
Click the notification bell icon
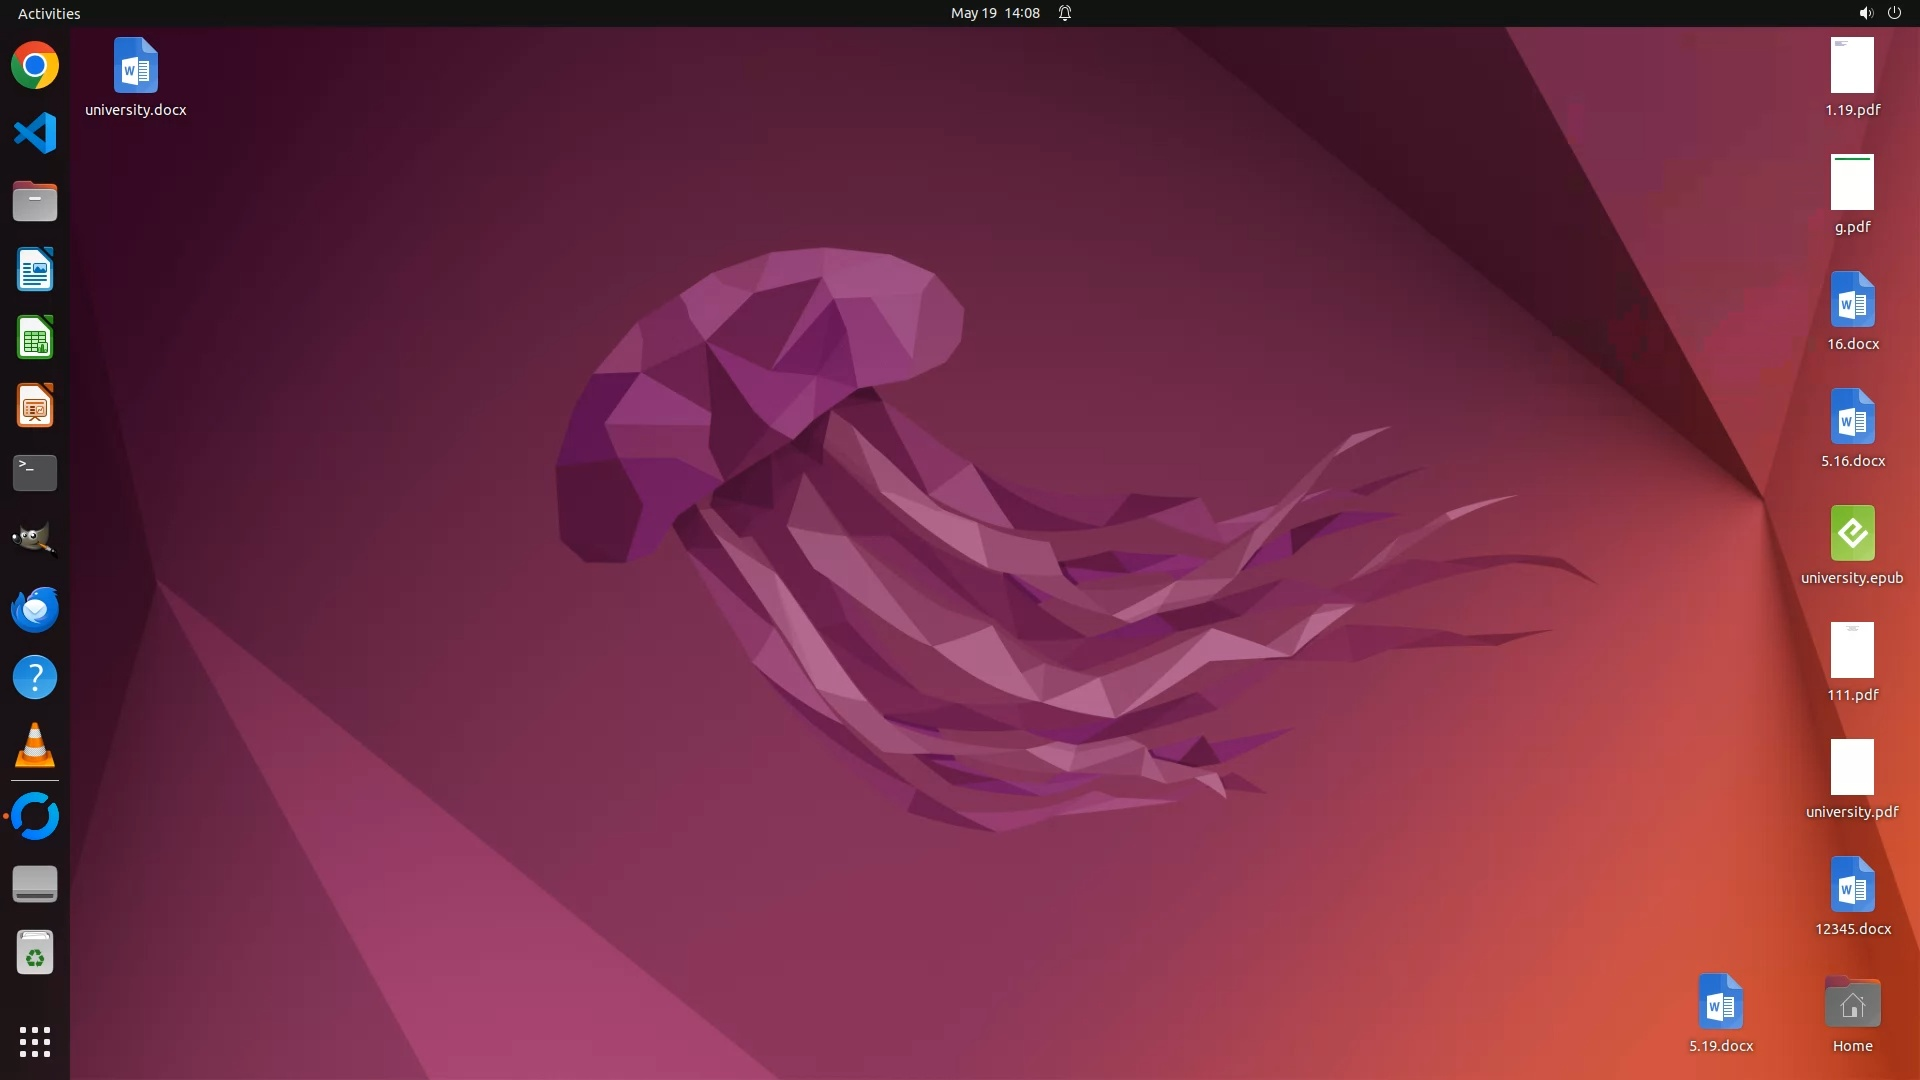coord(1065,13)
